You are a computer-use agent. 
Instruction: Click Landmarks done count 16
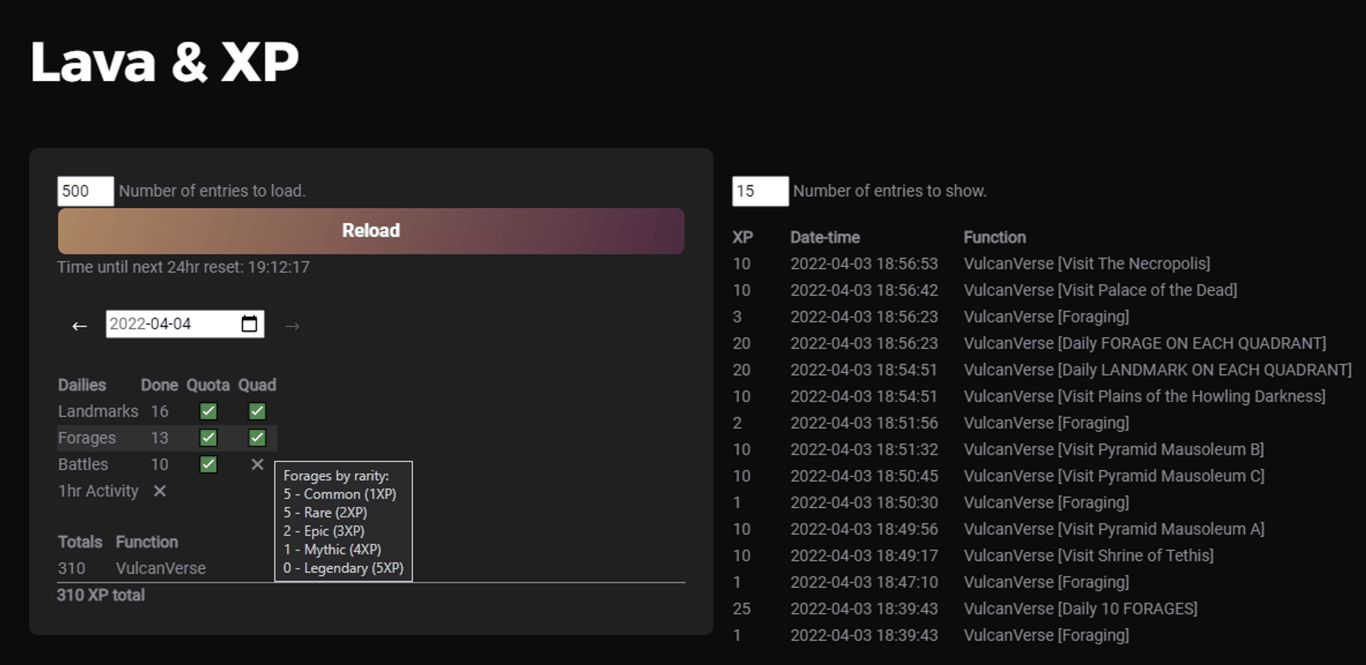click(x=160, y=411)
